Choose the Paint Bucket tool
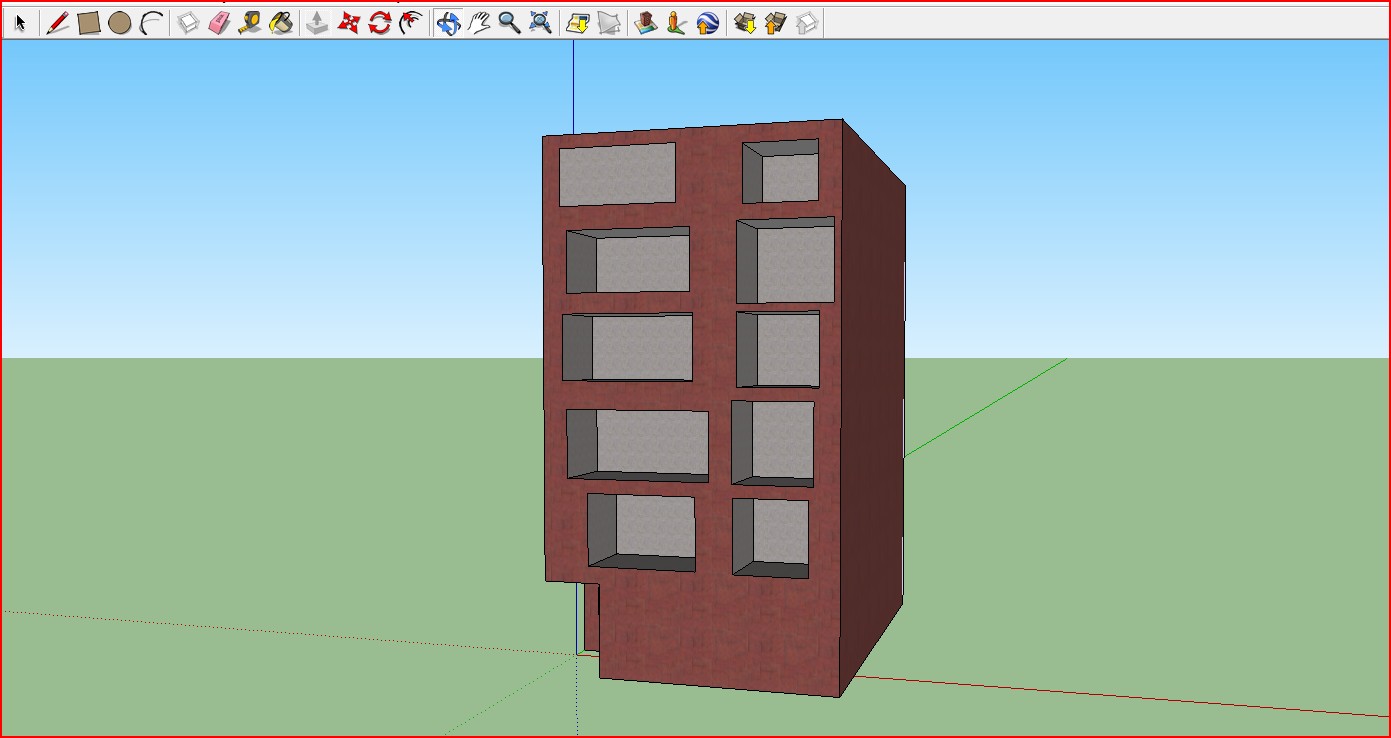 pyautogui.click(x=281, y=23)
